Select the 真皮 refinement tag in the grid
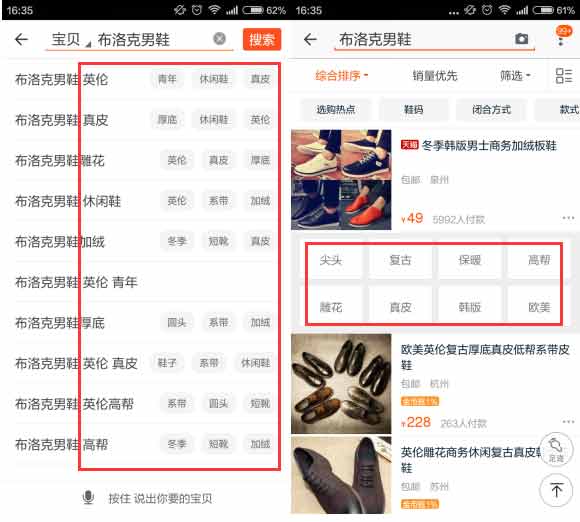Screen dimensions: 580x522 400,307
